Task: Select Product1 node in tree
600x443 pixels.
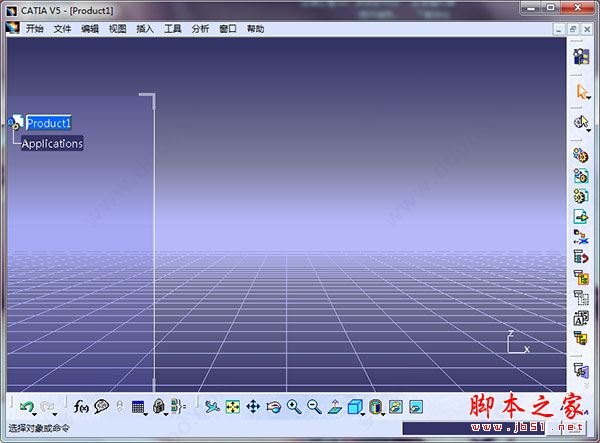Action: click(x=49, y=123)
